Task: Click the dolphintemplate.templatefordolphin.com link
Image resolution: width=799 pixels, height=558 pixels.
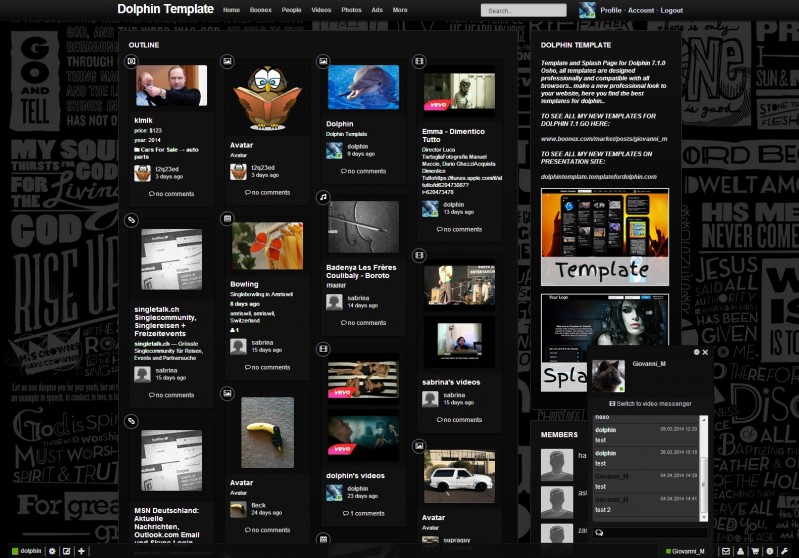Action: [x=598, y=176]
